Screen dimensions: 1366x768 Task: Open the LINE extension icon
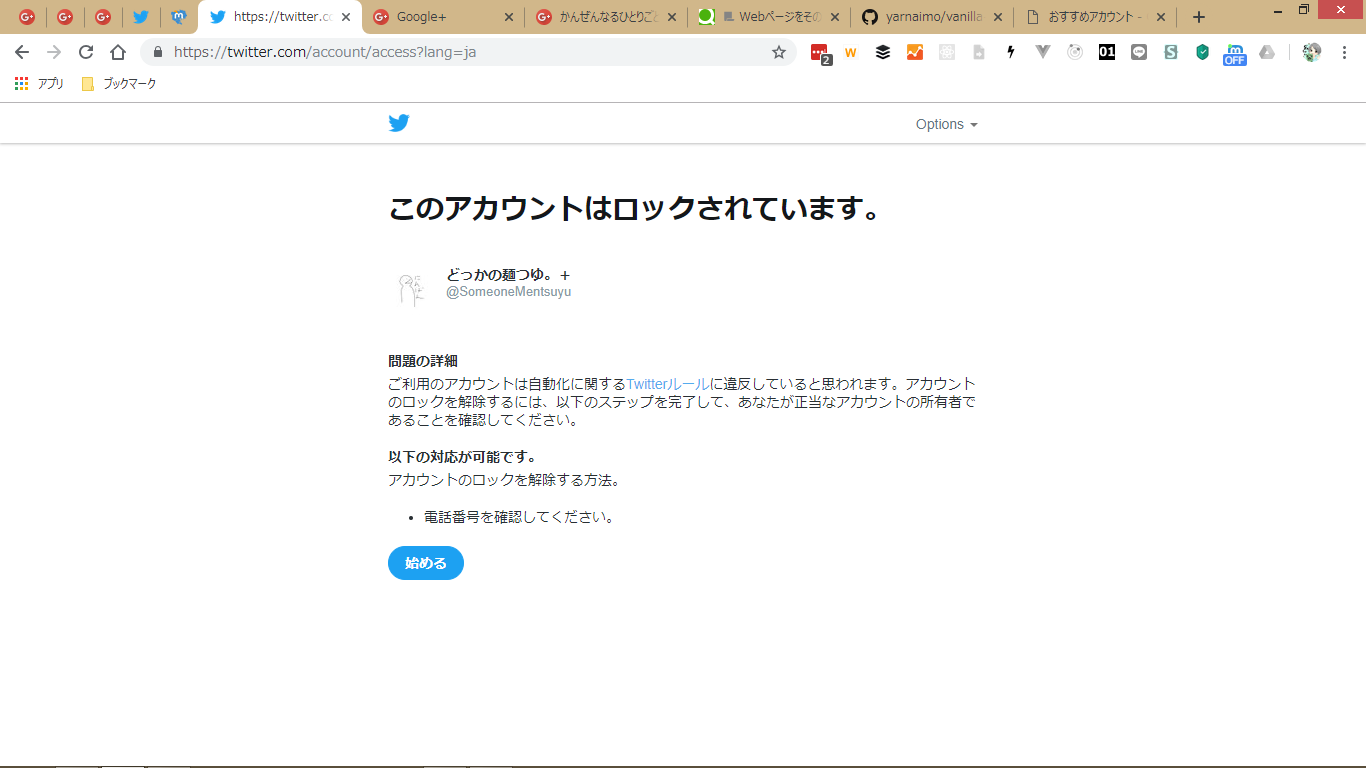[1139, 52]
